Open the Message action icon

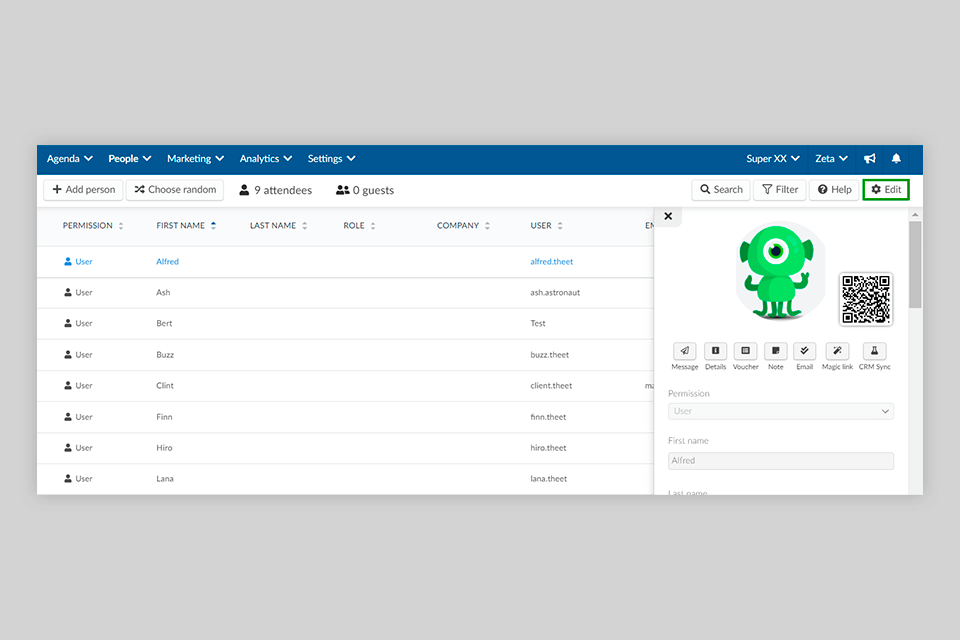coord(684,351)
